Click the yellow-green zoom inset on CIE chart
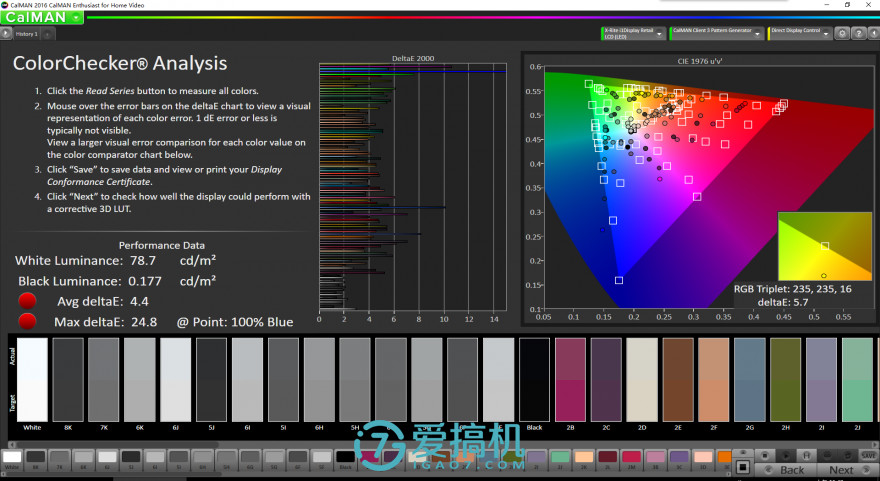880x481 pixels. click(824, 246)
